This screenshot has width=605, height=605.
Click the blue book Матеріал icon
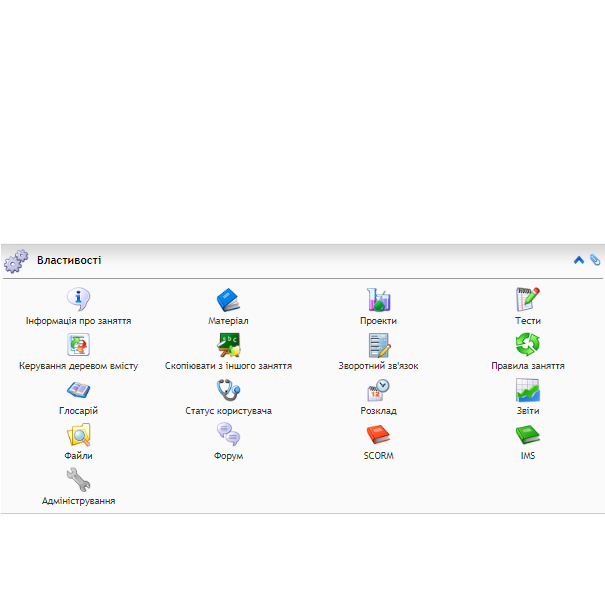228,299
